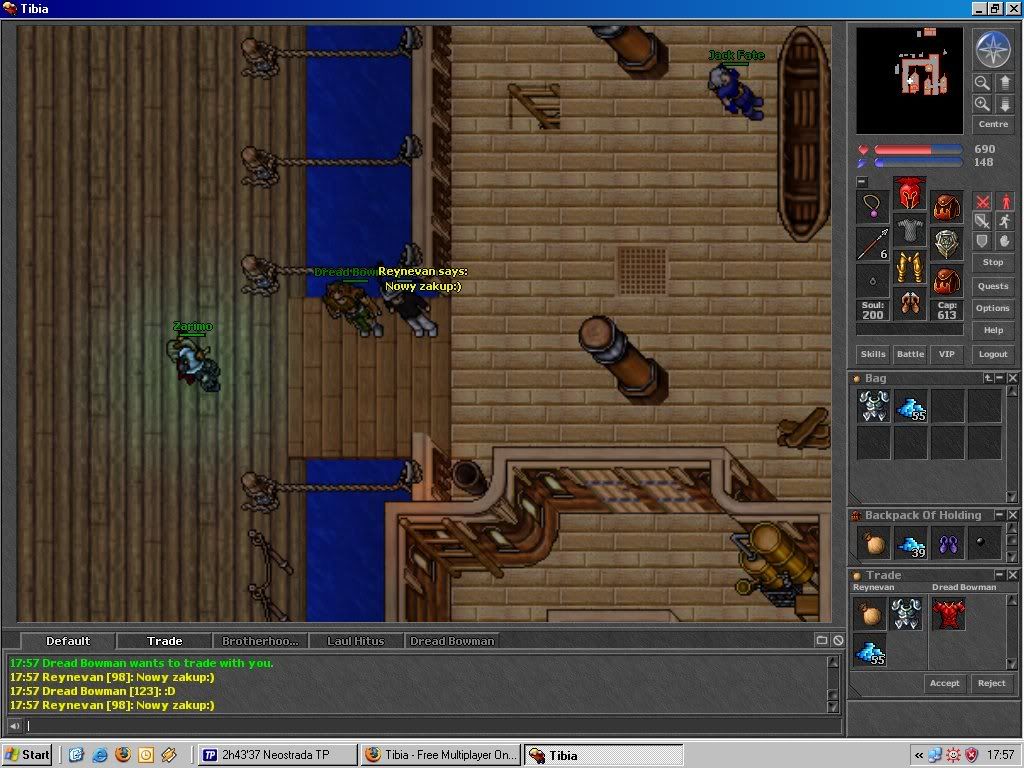The image size is (1024, 768).
Task: Select the 39 blue crystals in the backpack
Action: click(910, 543)
